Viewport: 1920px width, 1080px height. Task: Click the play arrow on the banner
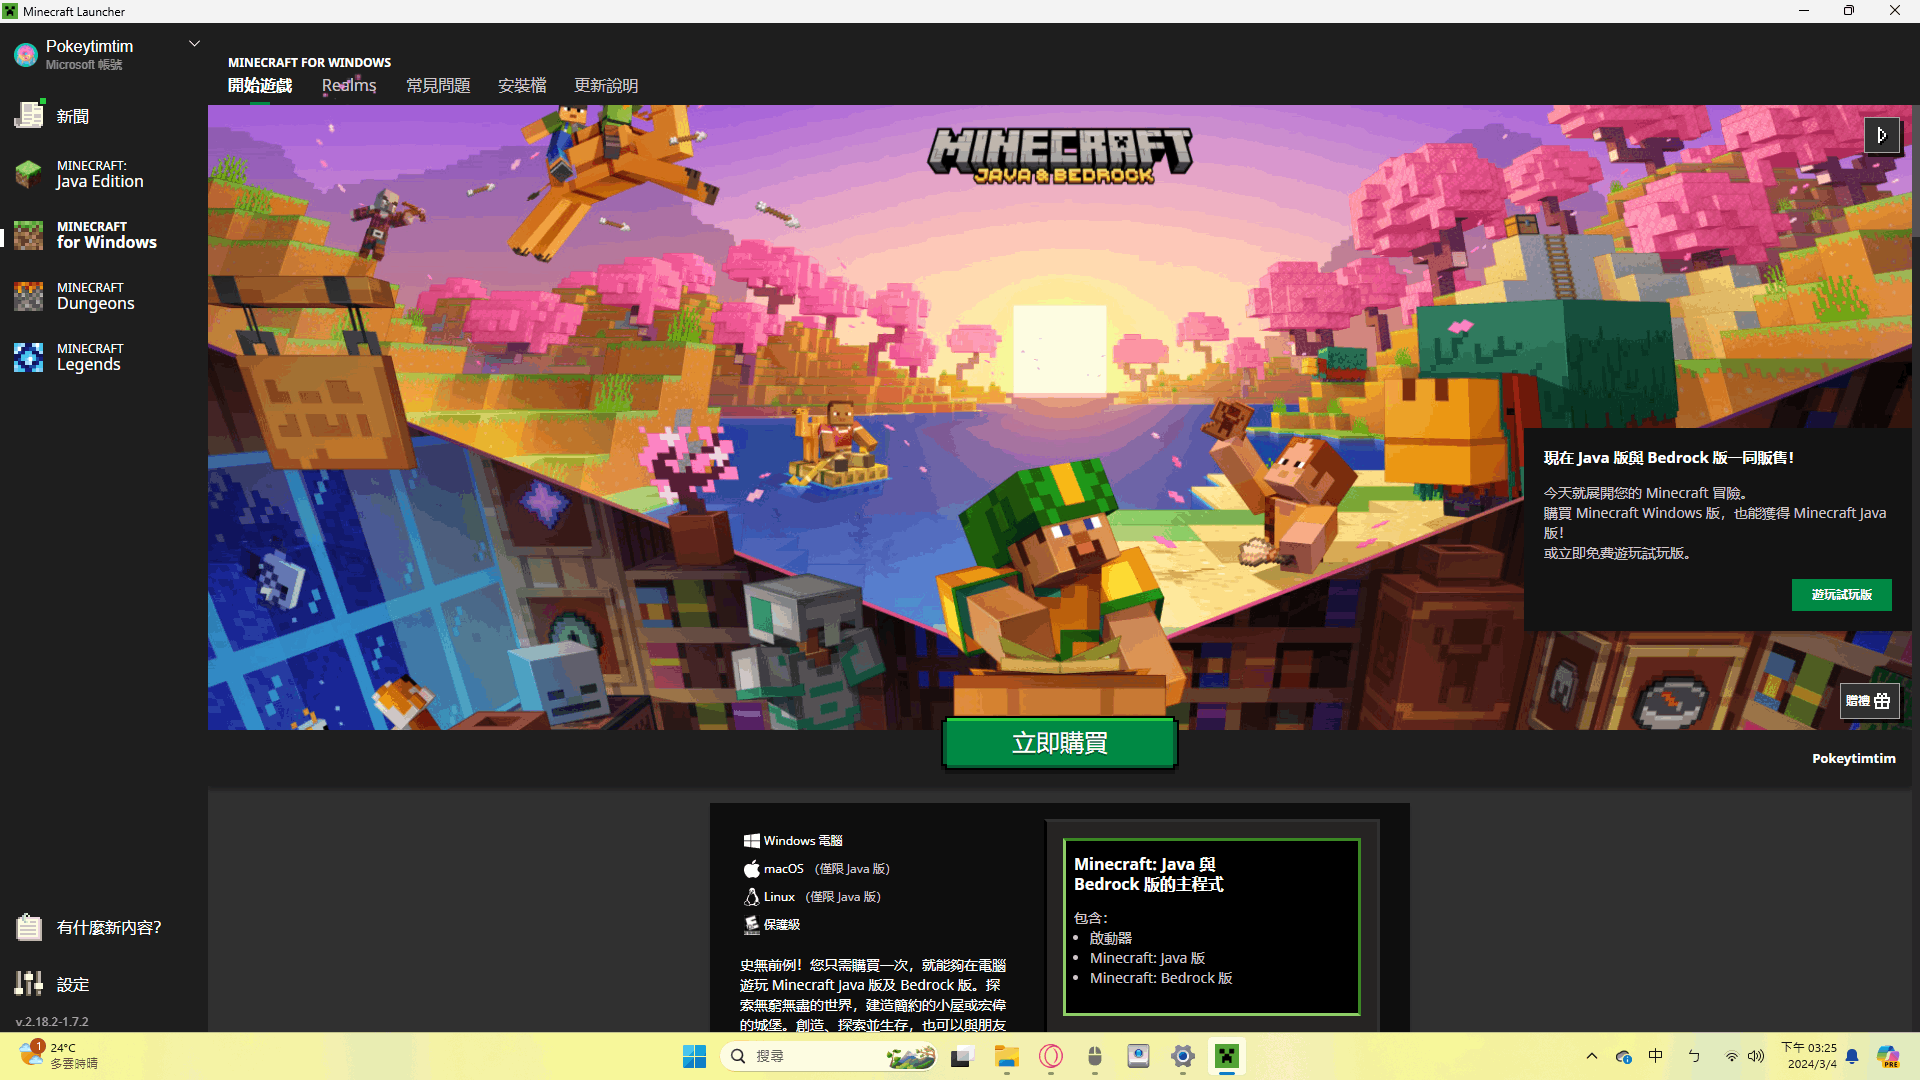pos(1881,135)
